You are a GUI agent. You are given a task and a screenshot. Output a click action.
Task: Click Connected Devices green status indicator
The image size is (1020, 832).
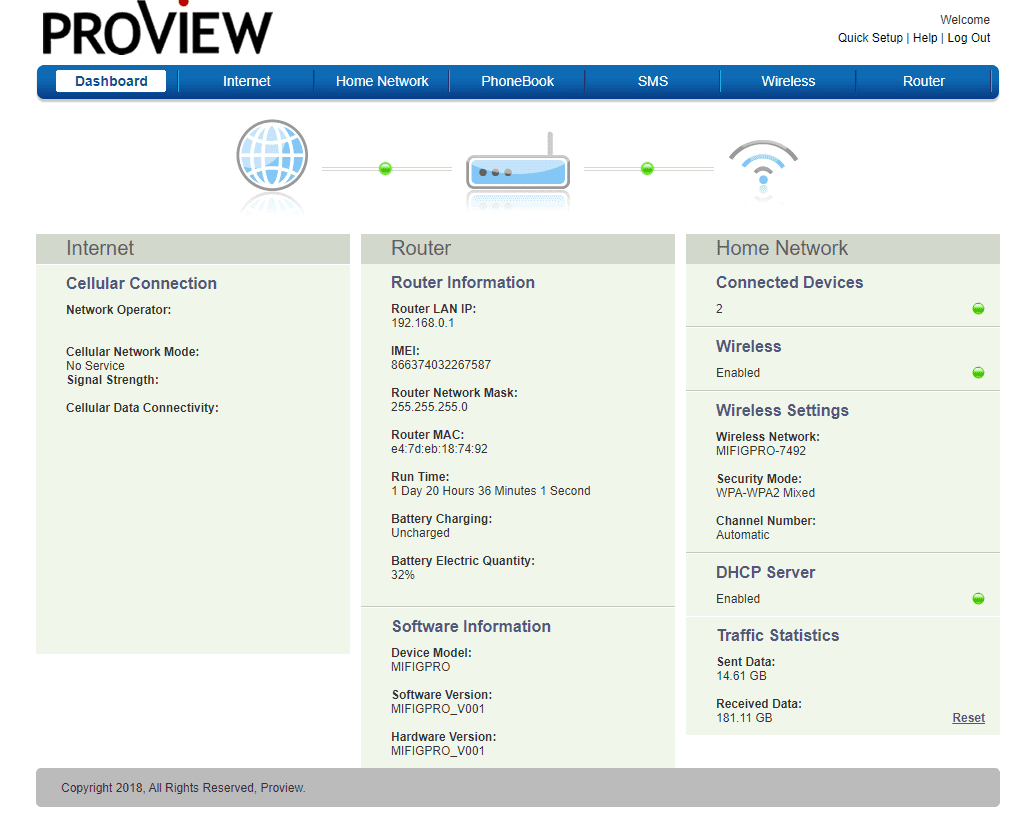pyautogui.click(x=978, y=308)
